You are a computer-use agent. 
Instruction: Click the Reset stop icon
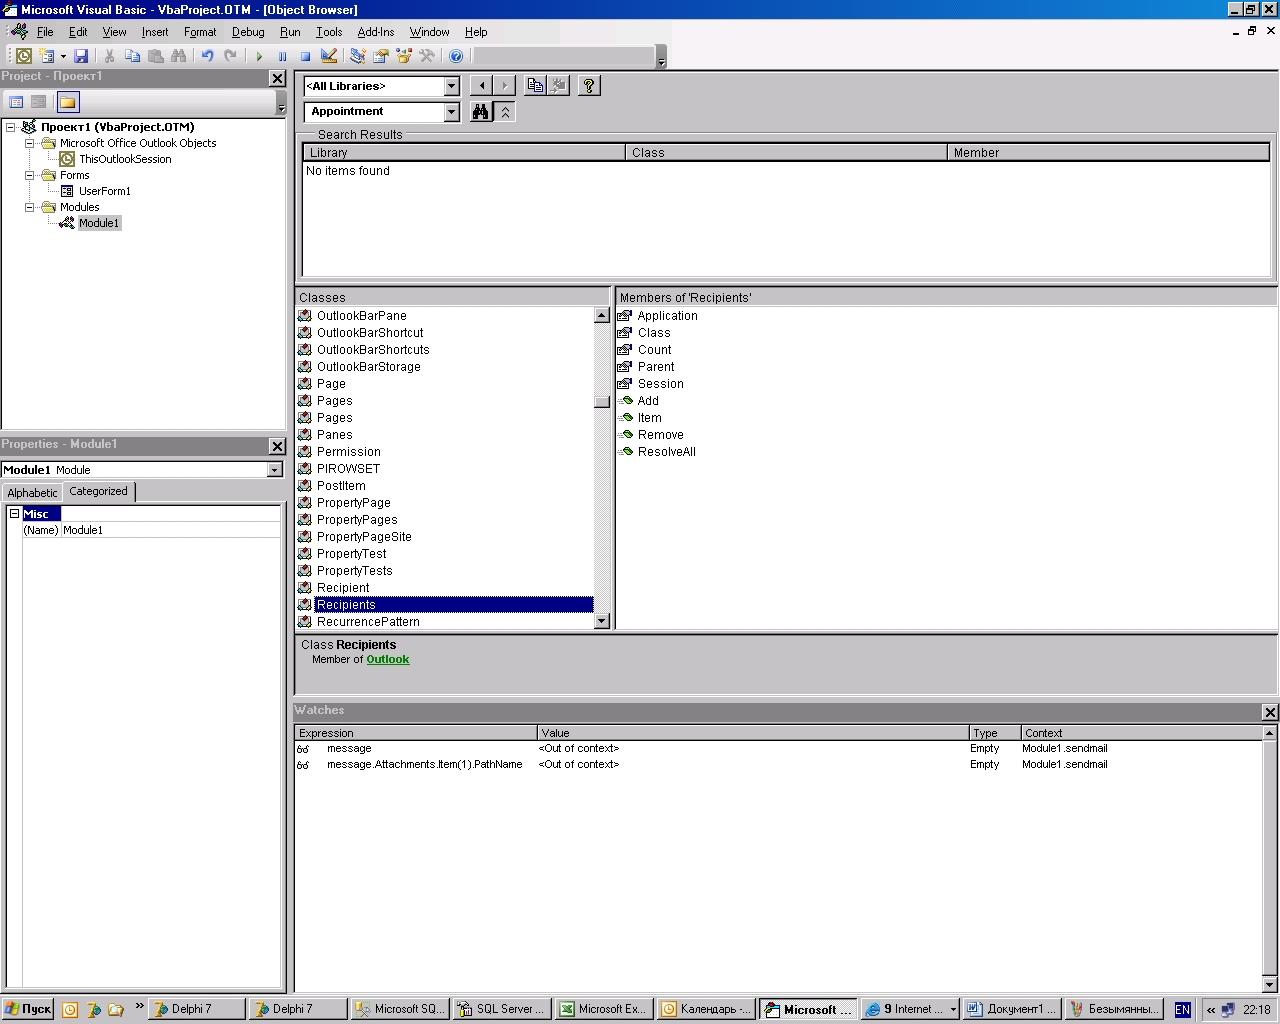(x=305, y=56)
